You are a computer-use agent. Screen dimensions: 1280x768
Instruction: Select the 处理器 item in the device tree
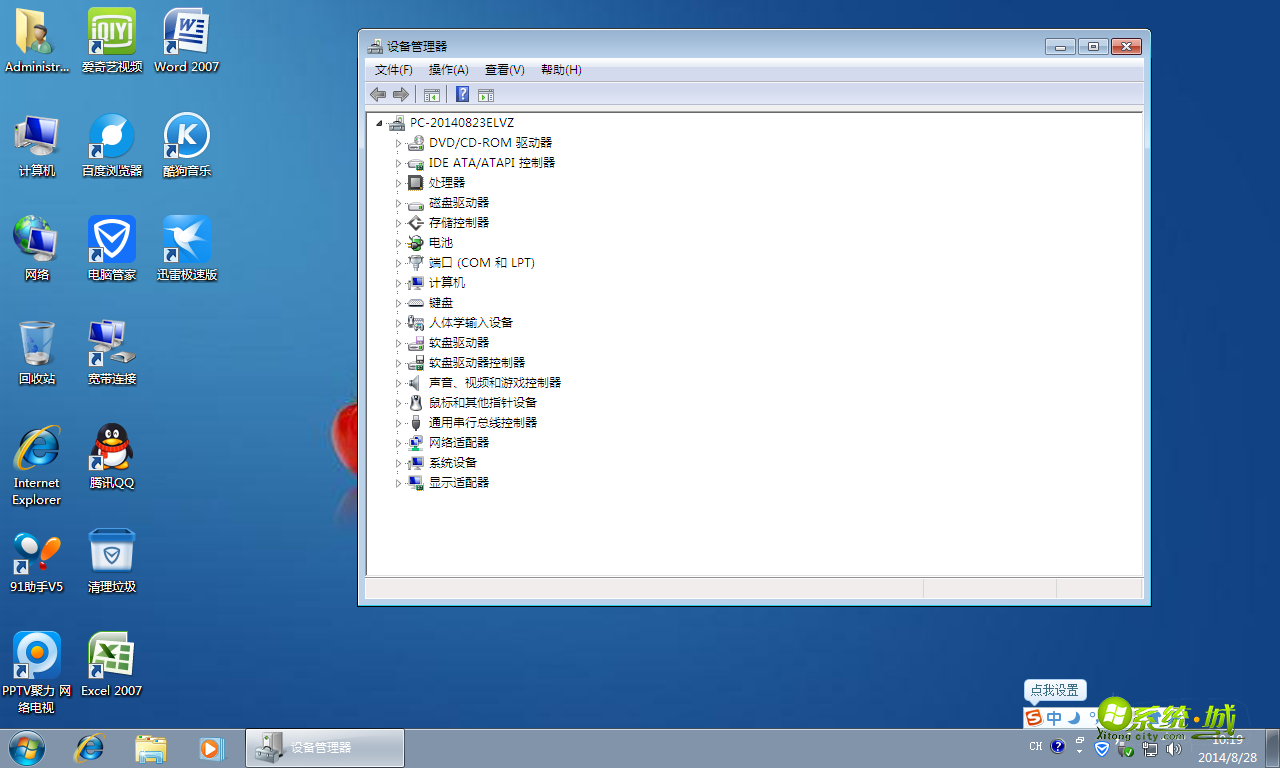point(444,182)
